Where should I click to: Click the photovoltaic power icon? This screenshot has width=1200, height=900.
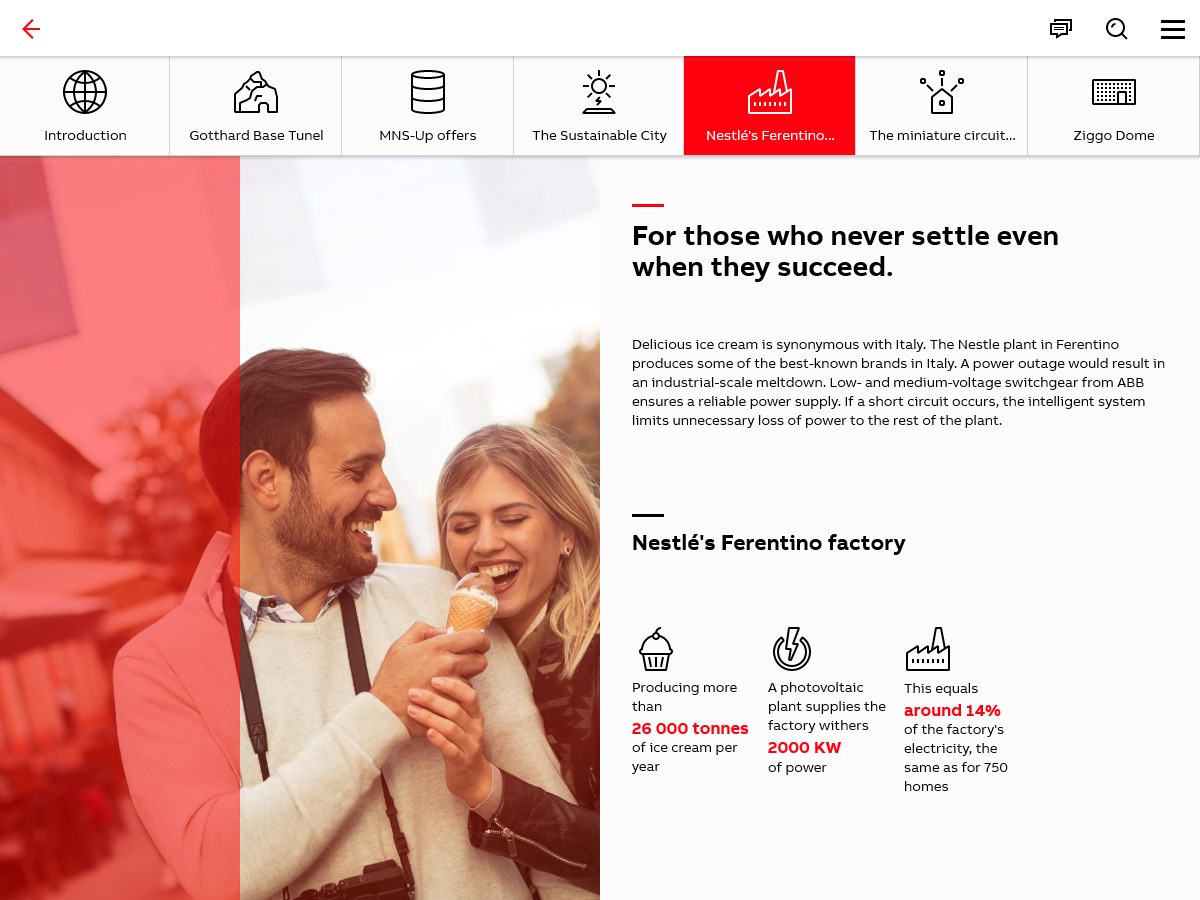(792, 649)
